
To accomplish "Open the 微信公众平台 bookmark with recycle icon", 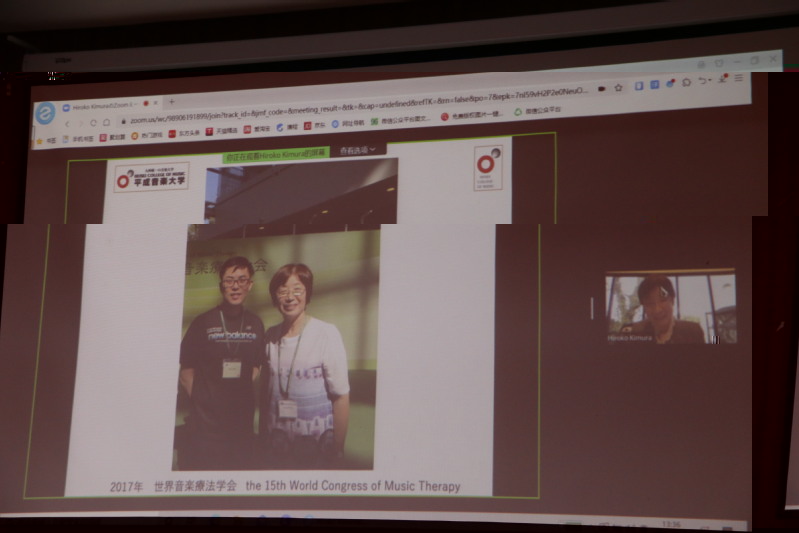I will tap(538, 111).
